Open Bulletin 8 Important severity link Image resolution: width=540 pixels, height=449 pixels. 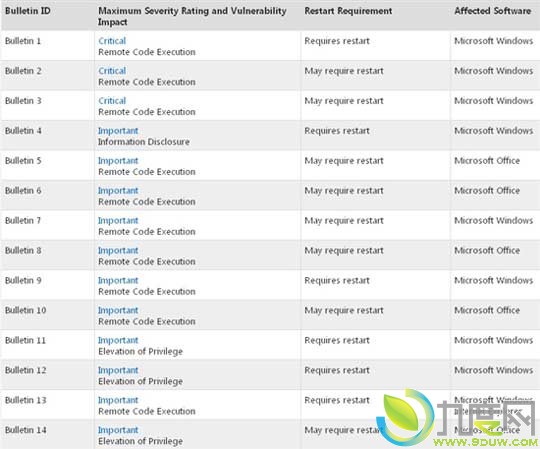(x=118, y=251)
